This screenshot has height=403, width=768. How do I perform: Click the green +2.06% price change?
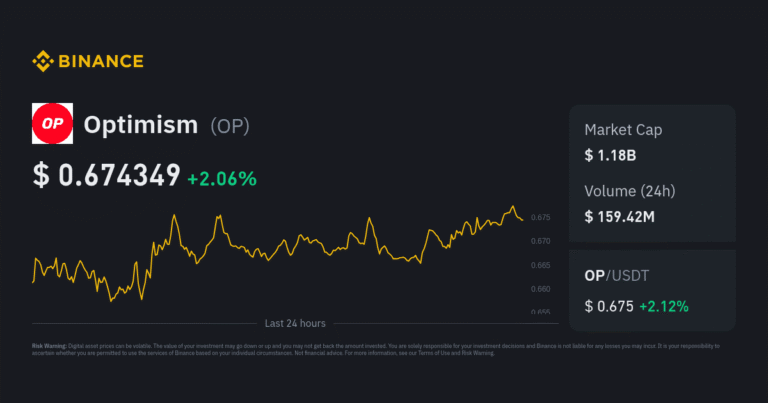point(222,178)
